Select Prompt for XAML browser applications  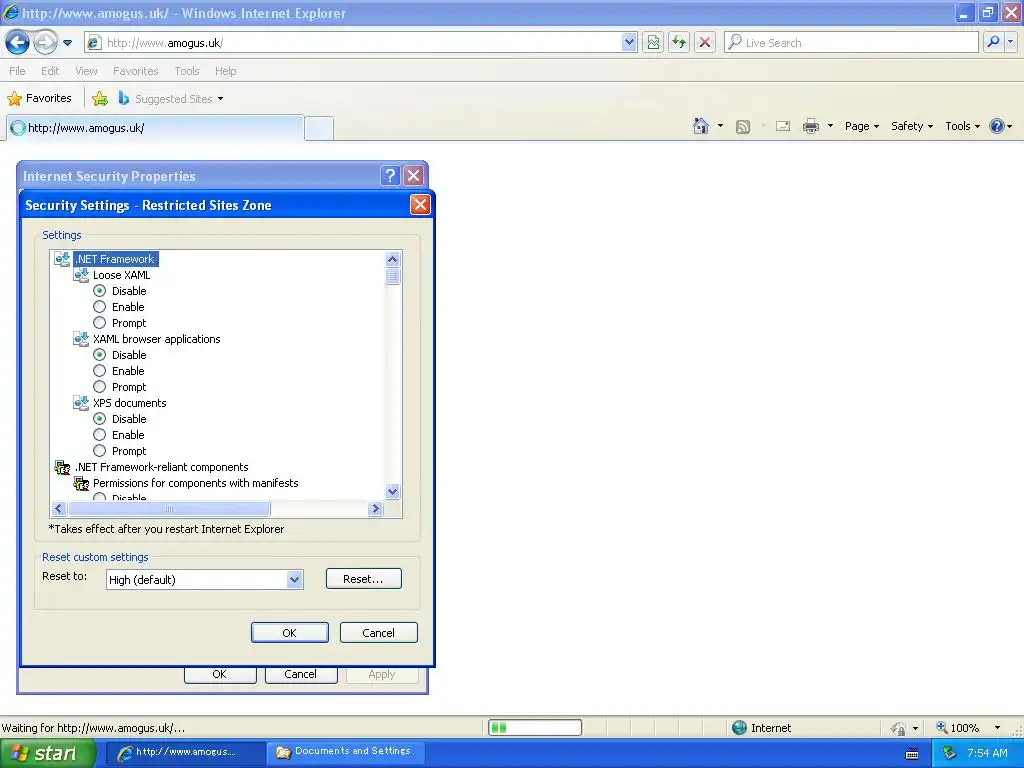[99, 387]
